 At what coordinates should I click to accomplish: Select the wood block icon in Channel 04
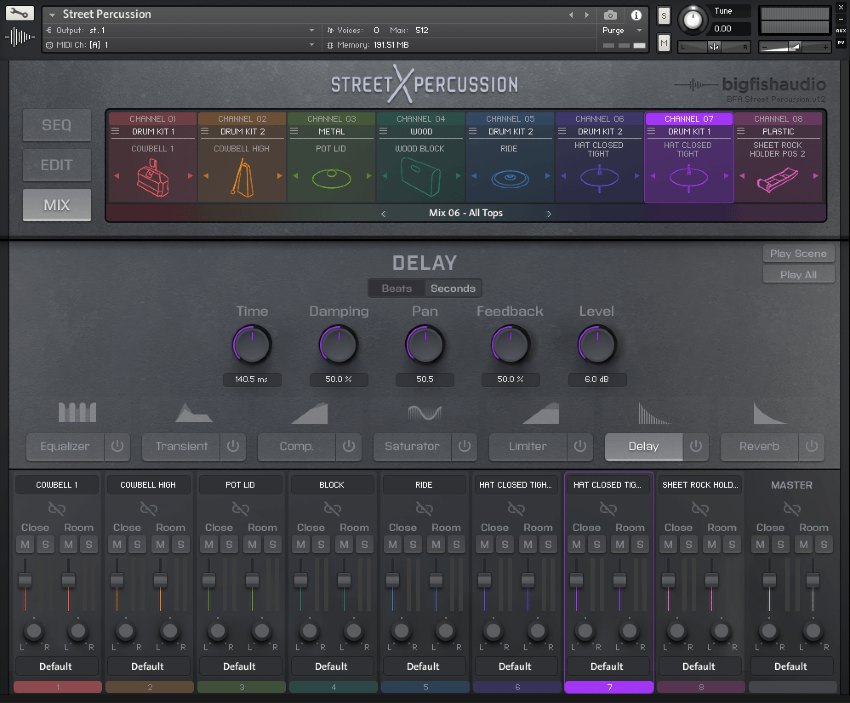point(421,179)
